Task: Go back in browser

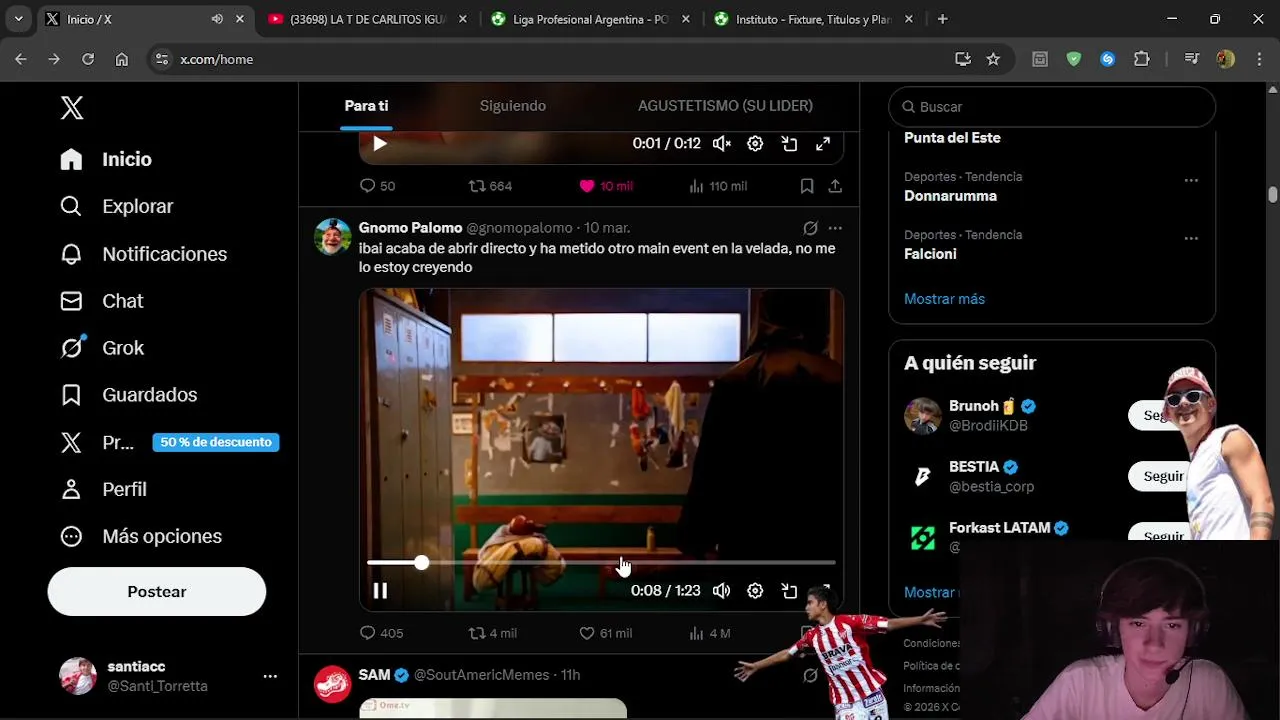Action: click(x=21, y=59)
